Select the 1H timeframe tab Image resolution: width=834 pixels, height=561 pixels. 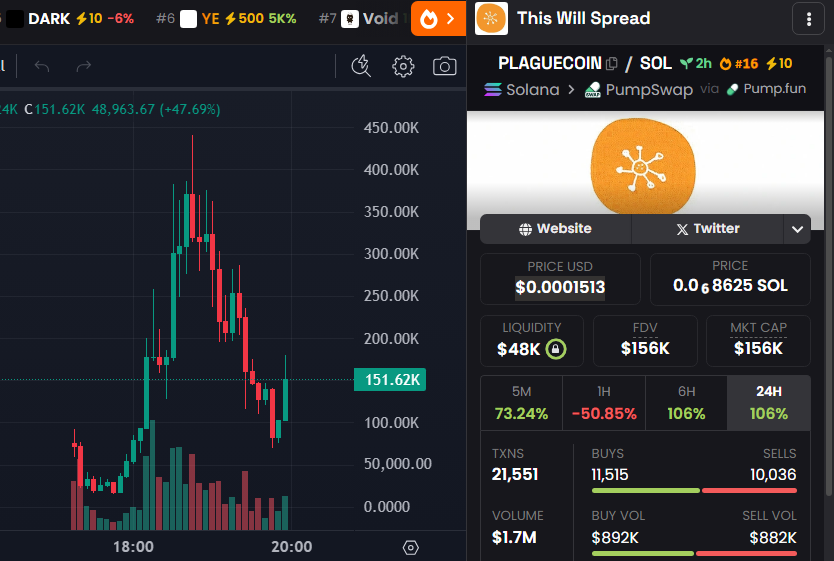pyautogui.click(x=604, y=403)
